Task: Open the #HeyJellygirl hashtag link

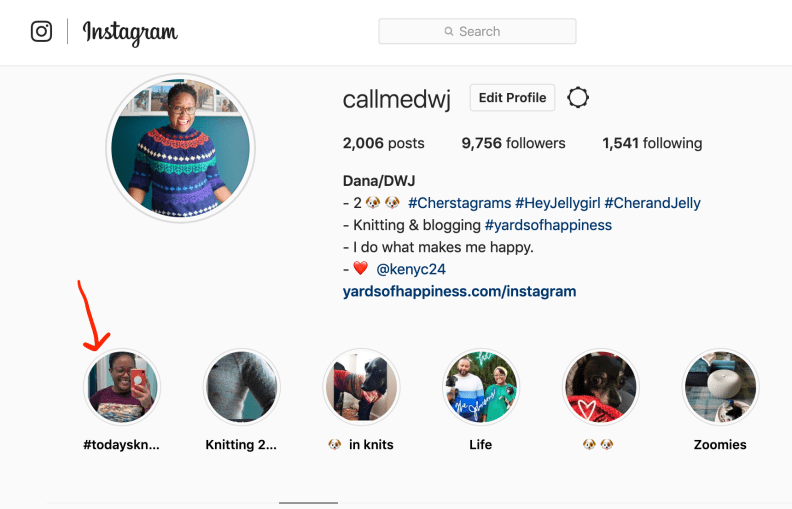Action: click(558, 203)
